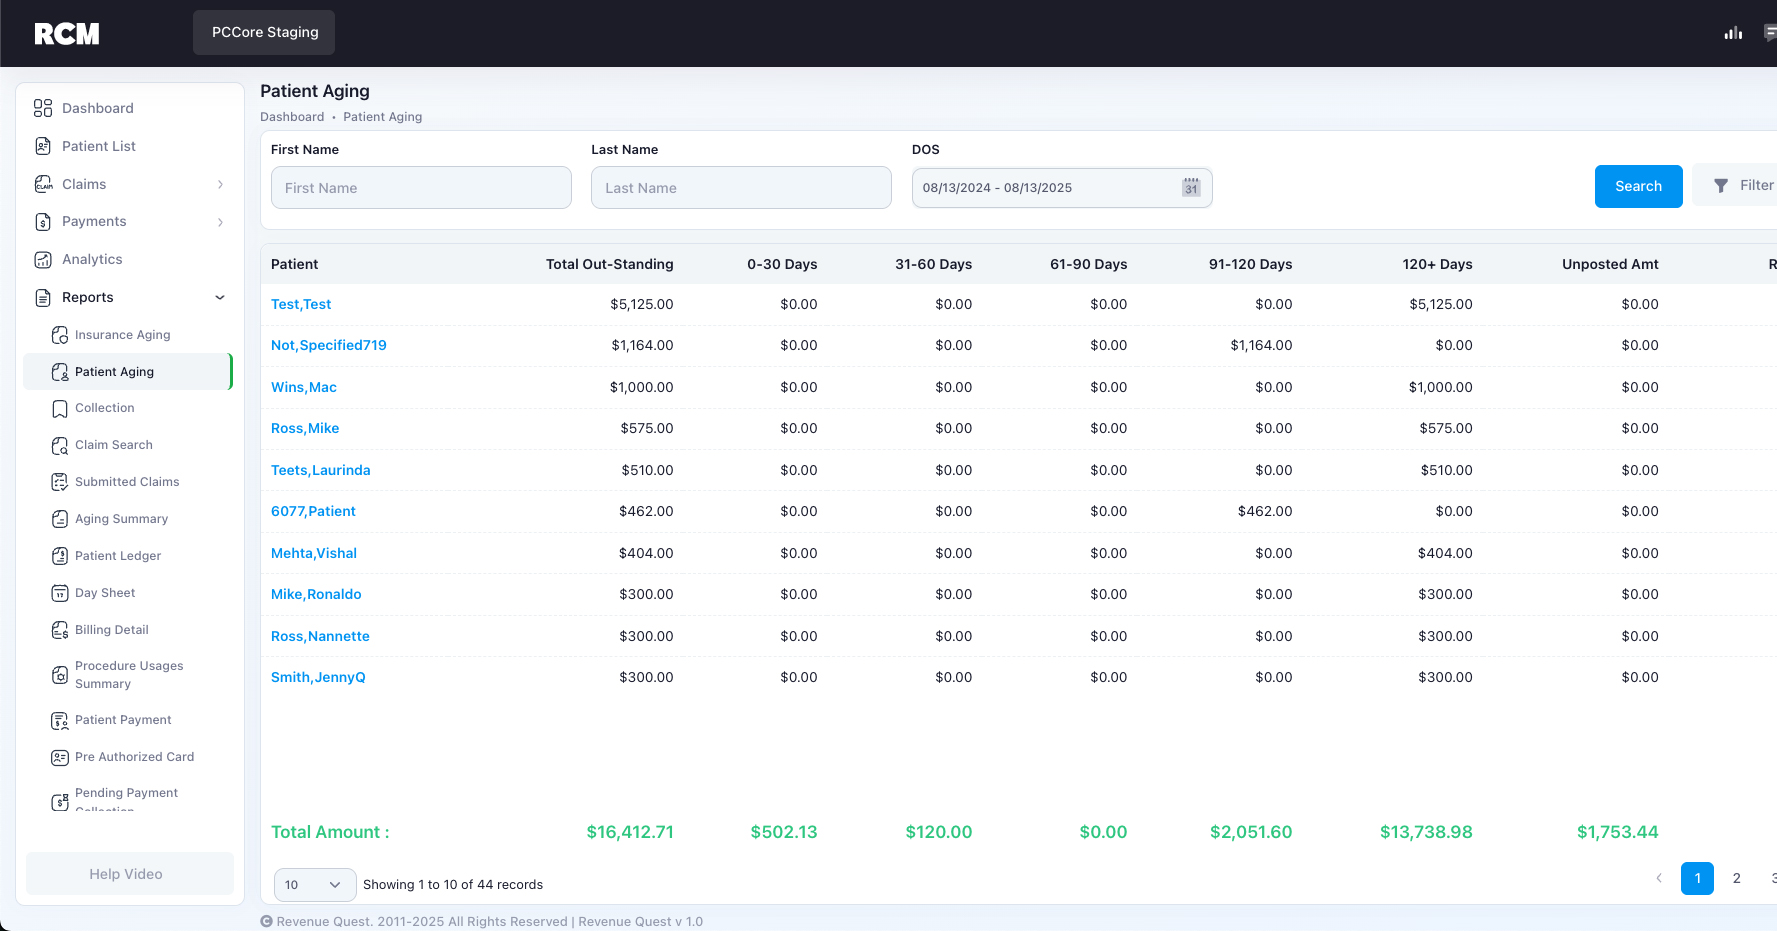Image resolution: width=1777 pixels, height=931 pixels.
Task: Open the records per page dropdown
Action: point(314,884)
